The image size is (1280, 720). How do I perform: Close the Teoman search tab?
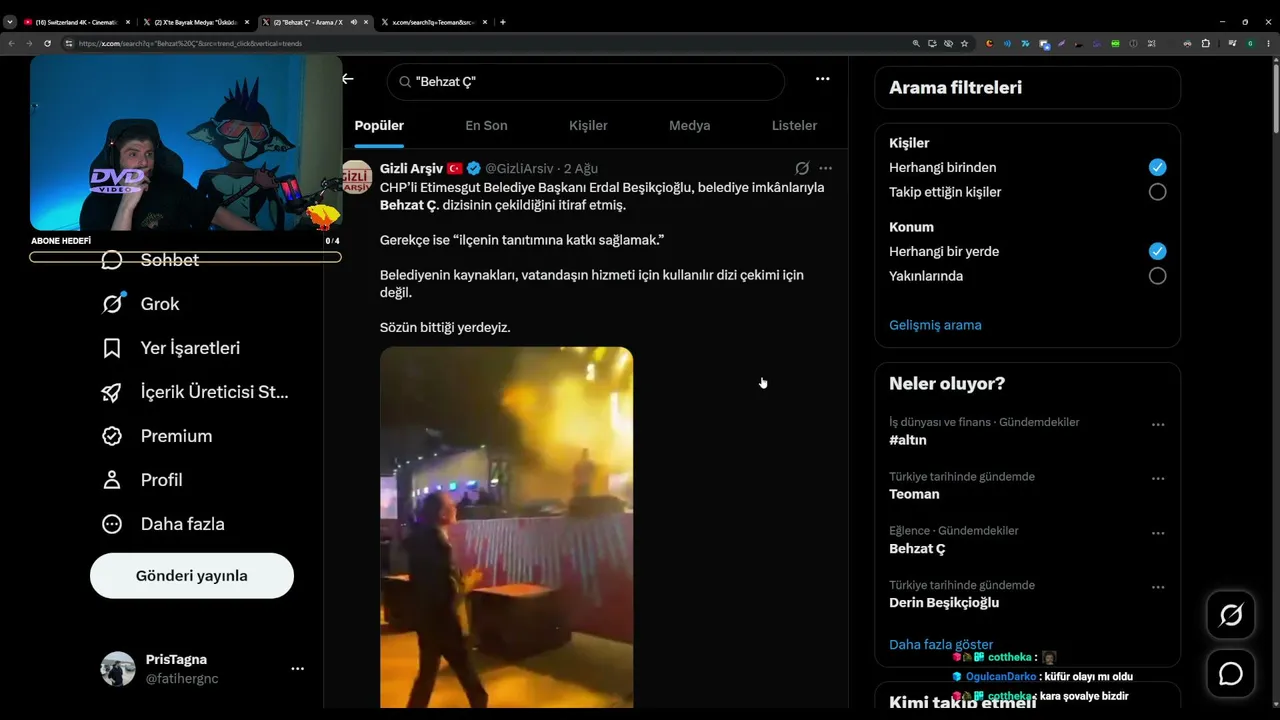[x=487, y=22]
